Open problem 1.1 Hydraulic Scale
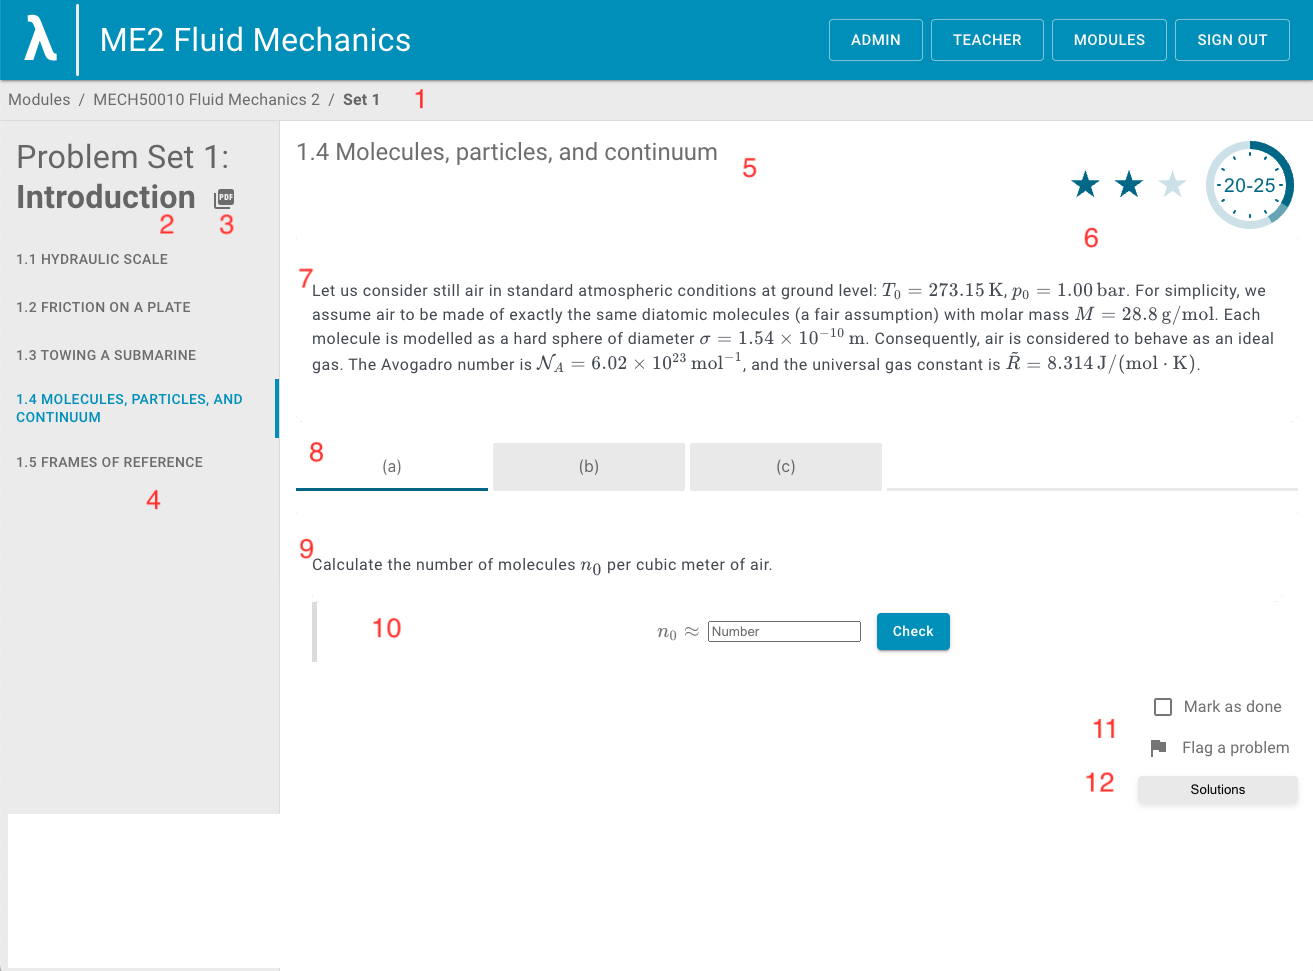The height and width of the screenshot is (971, 1313). click(x=91, y=259)
